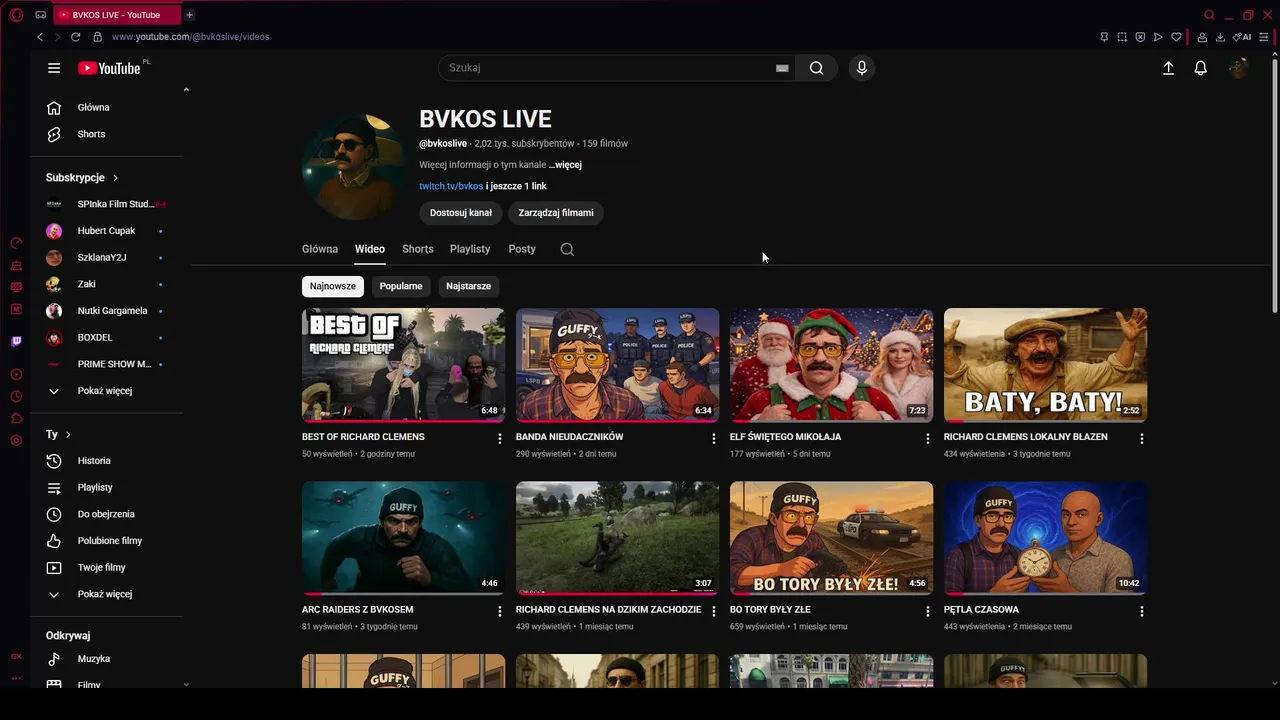Click the YouTube logo
This screenshot has height=720, width=1280.
[109, 68]
